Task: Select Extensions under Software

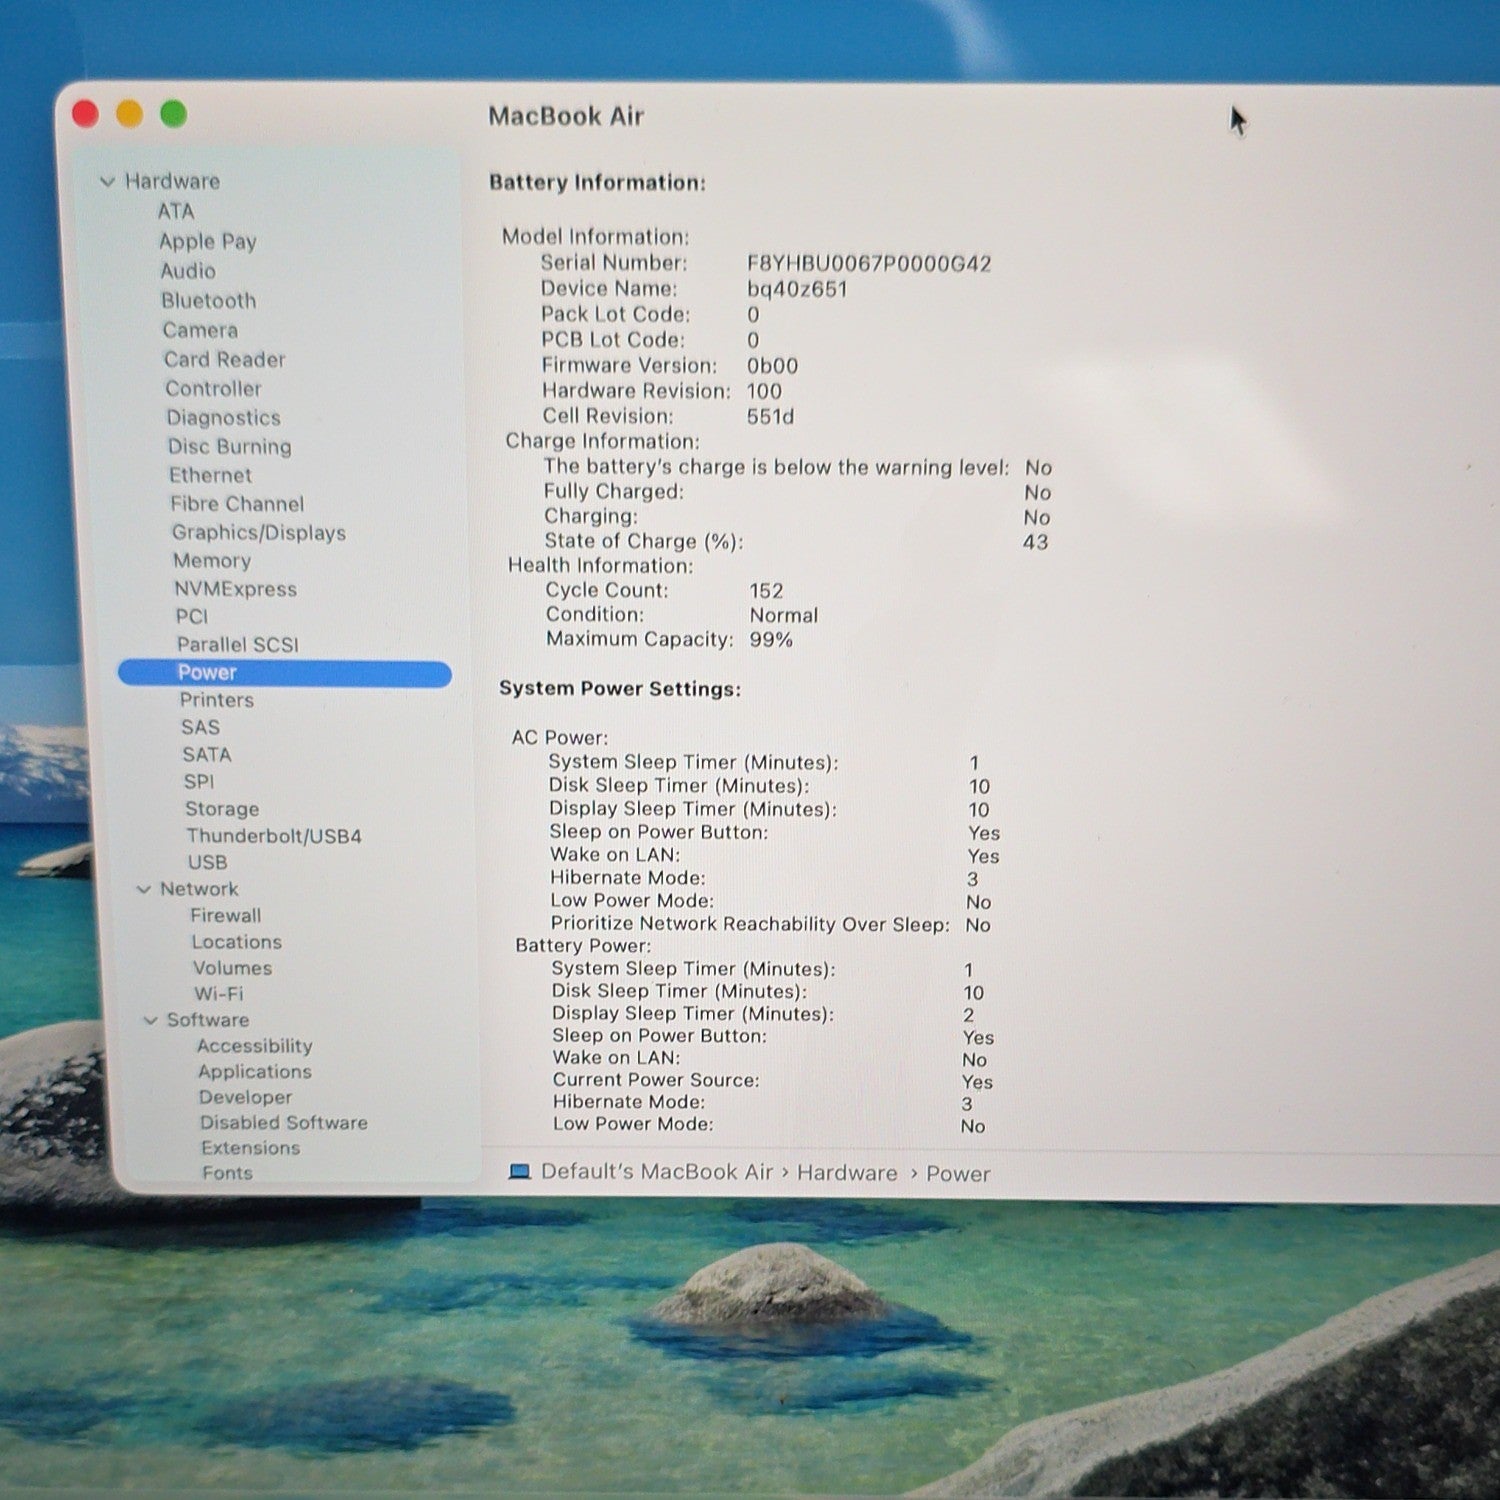Action: tap(251, 1148)
